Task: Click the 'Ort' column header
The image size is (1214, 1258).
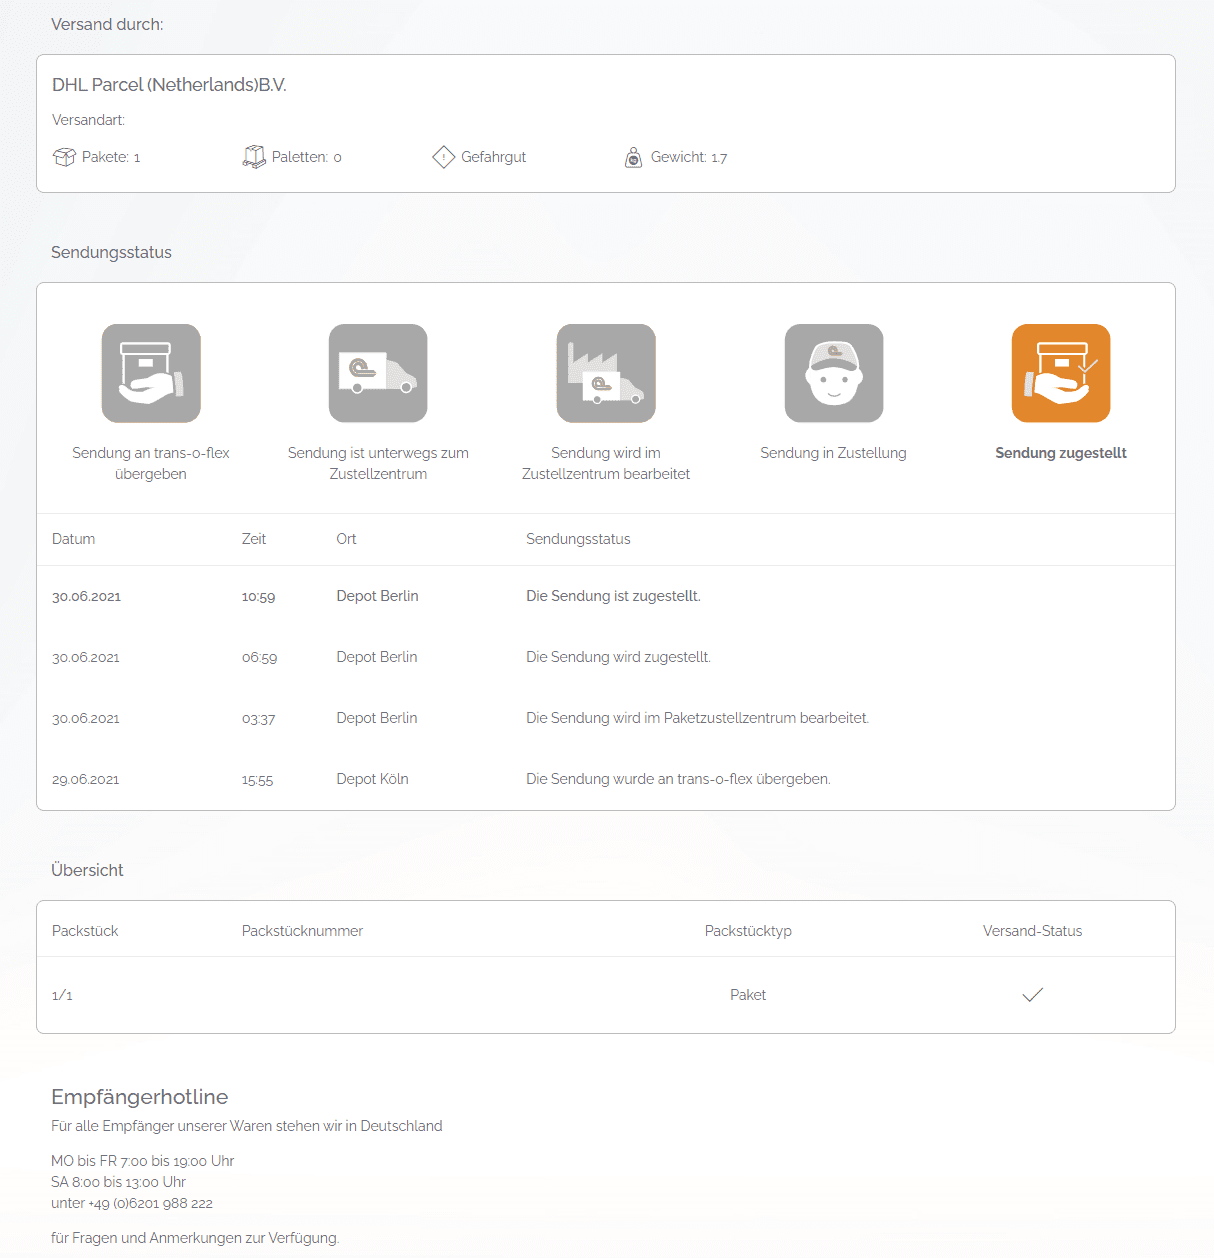Action: [x=346, y=539]
